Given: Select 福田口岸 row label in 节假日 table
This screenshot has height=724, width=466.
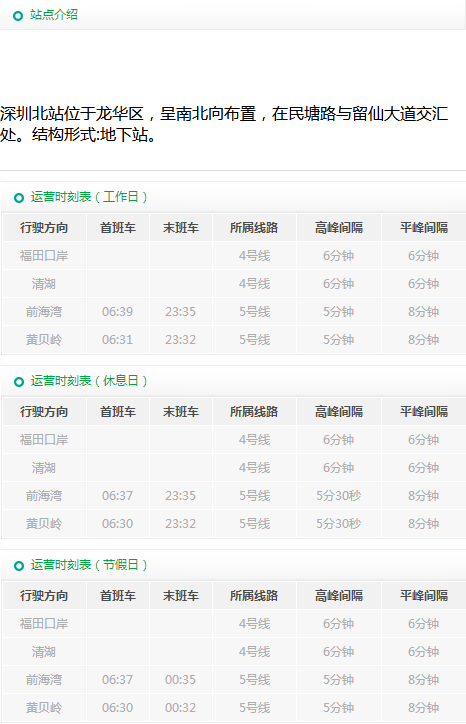Looking at the screenshot, I should click(44, 624).
